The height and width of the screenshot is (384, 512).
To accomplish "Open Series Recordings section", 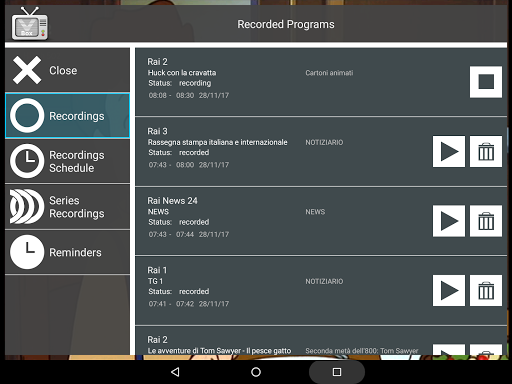I will [x=67, y=207].
